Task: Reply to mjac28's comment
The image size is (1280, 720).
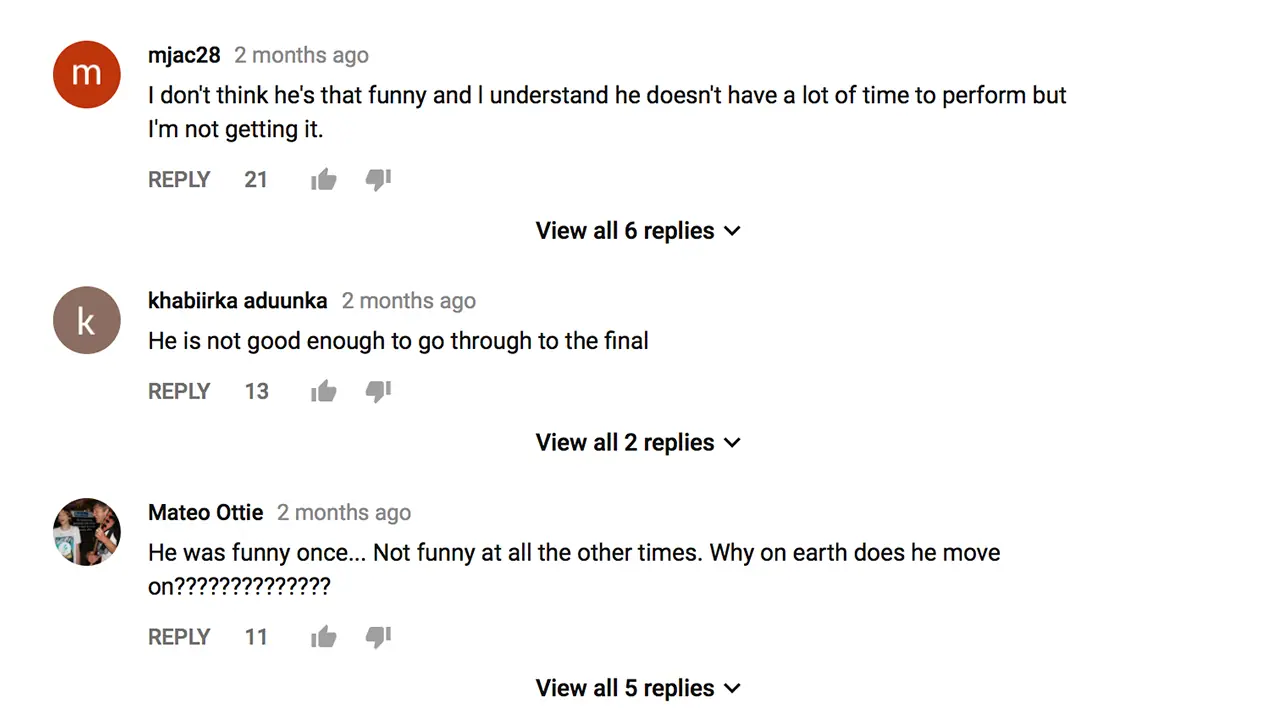Action: (179, 180)
